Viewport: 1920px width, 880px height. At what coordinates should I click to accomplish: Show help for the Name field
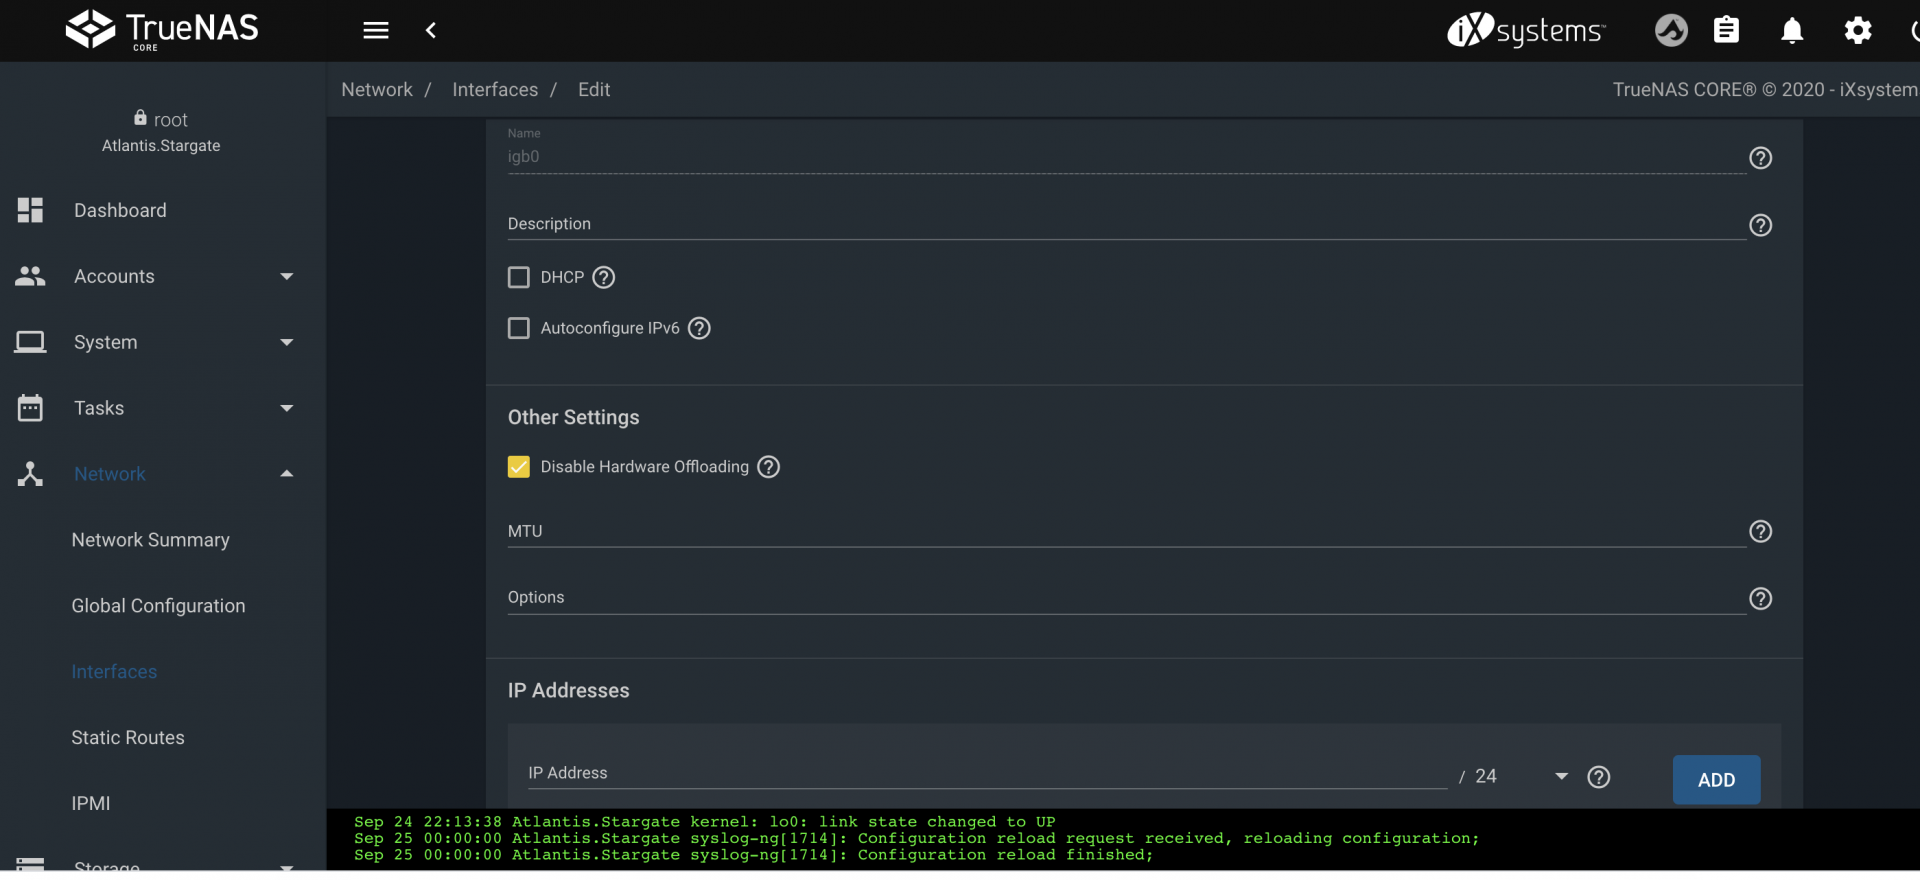pos(1761,158)
